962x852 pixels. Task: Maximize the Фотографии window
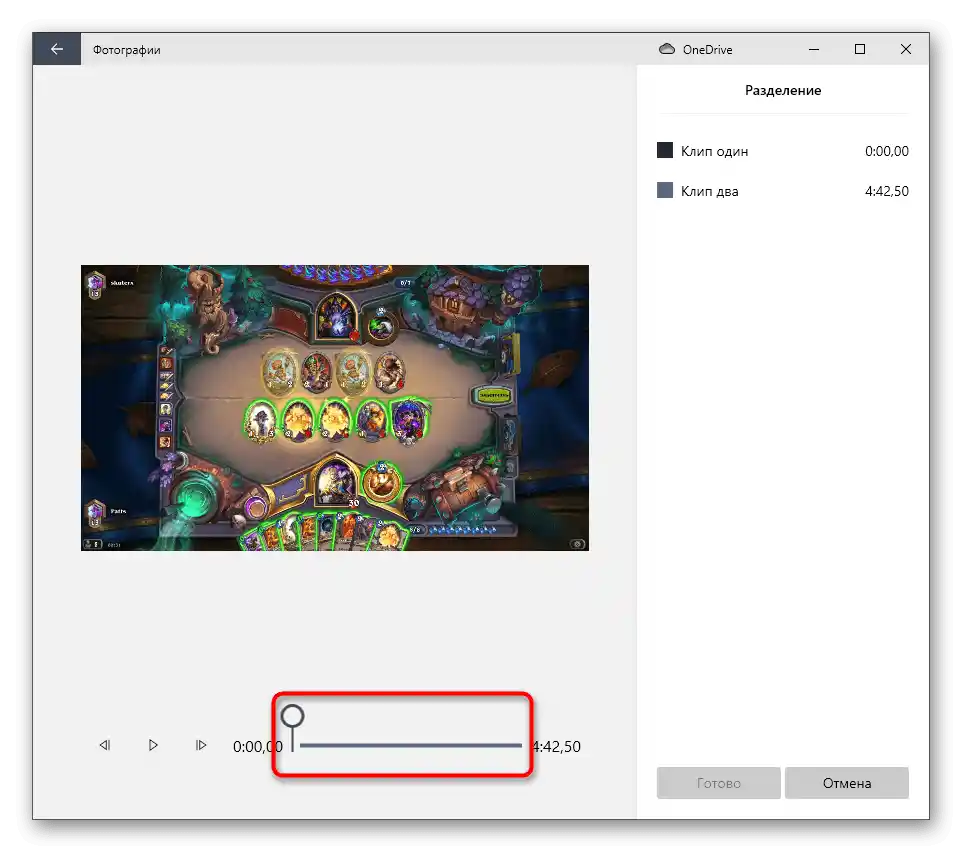pyautogui.click(x=860, y=49)
